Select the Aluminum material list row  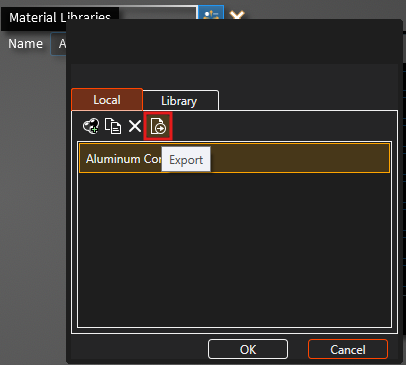pos(234,158)
